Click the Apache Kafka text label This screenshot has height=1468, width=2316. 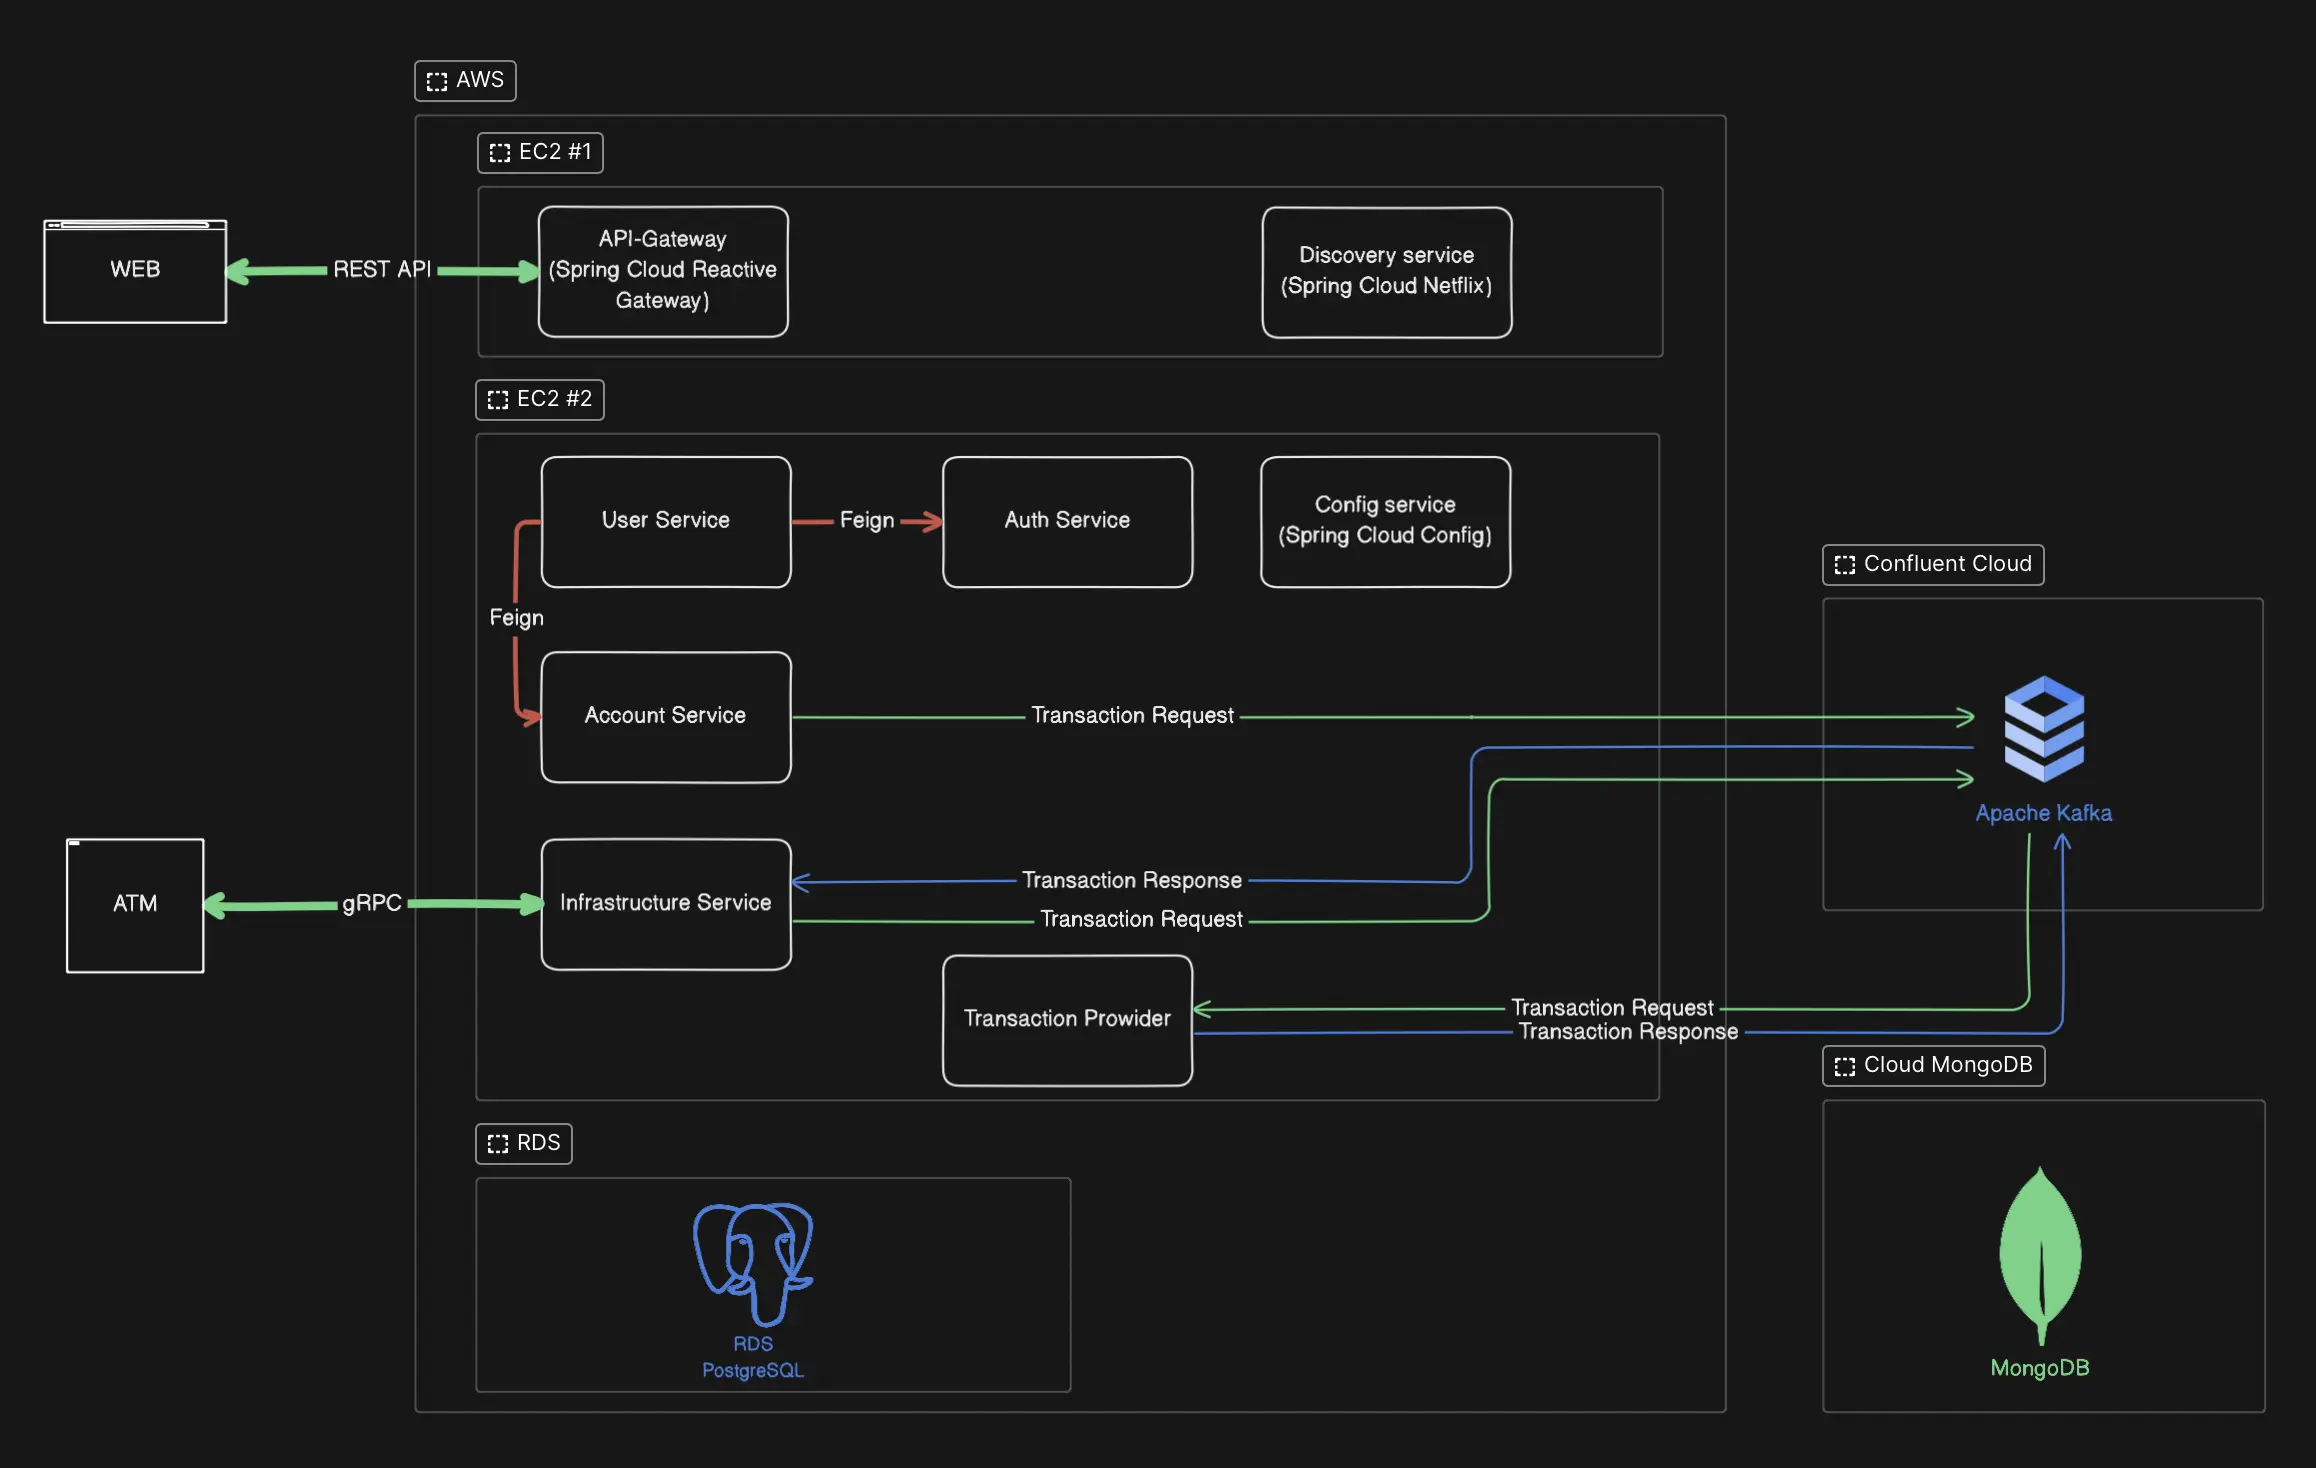[x=2043, y=813]
